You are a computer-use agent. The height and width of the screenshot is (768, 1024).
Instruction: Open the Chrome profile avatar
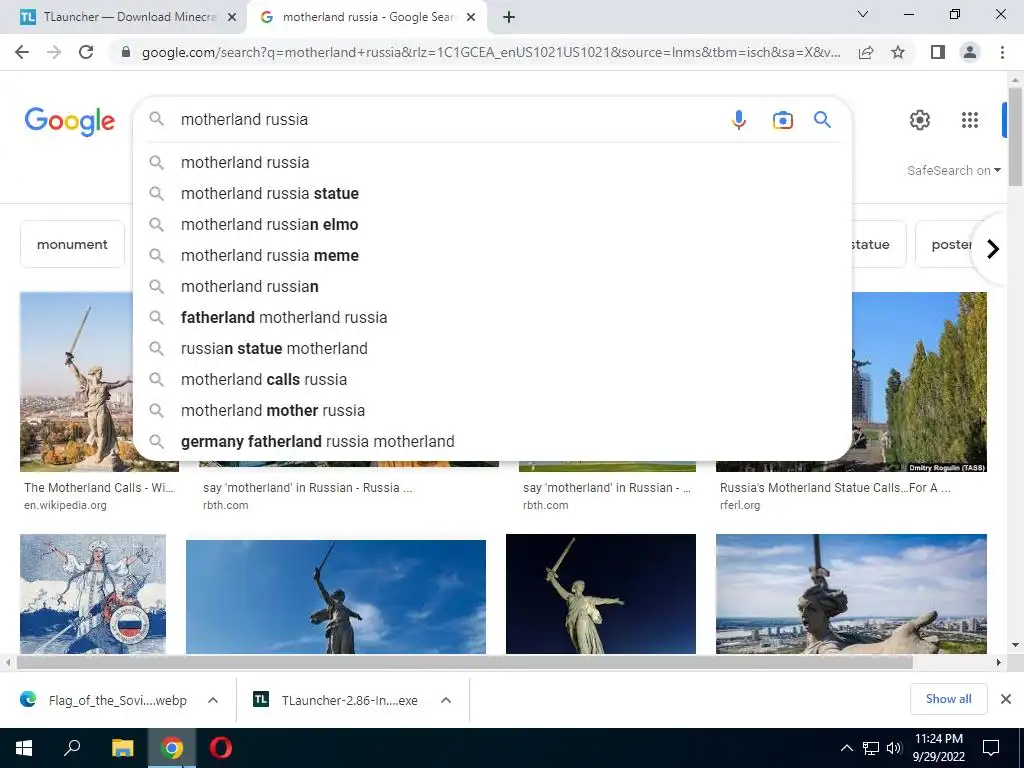point(970,52)
